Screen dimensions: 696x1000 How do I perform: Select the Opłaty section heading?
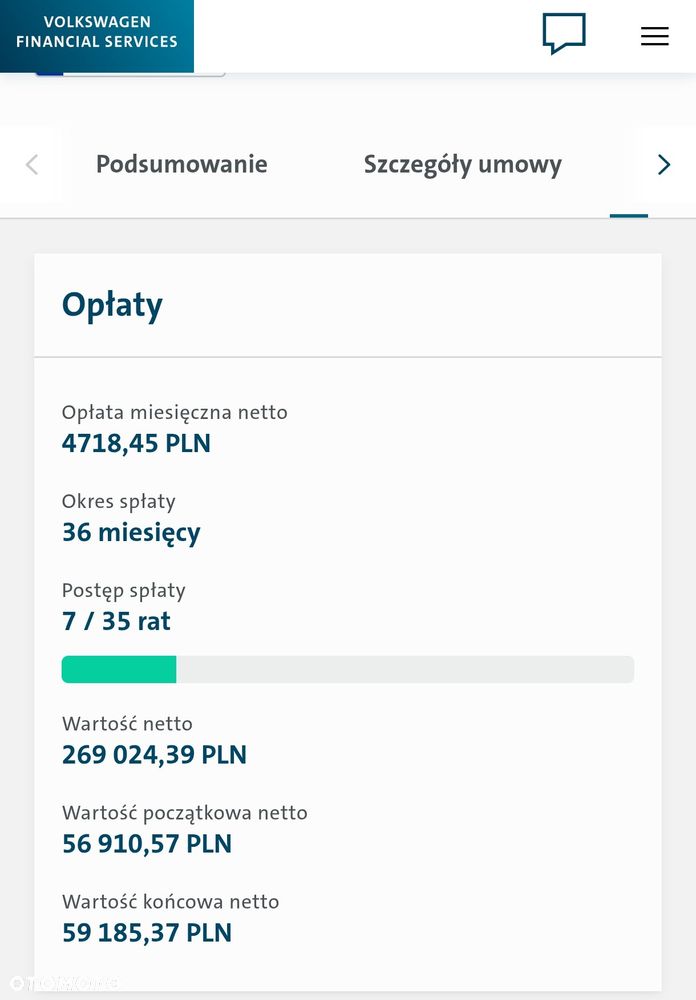(x=112, y=305)
